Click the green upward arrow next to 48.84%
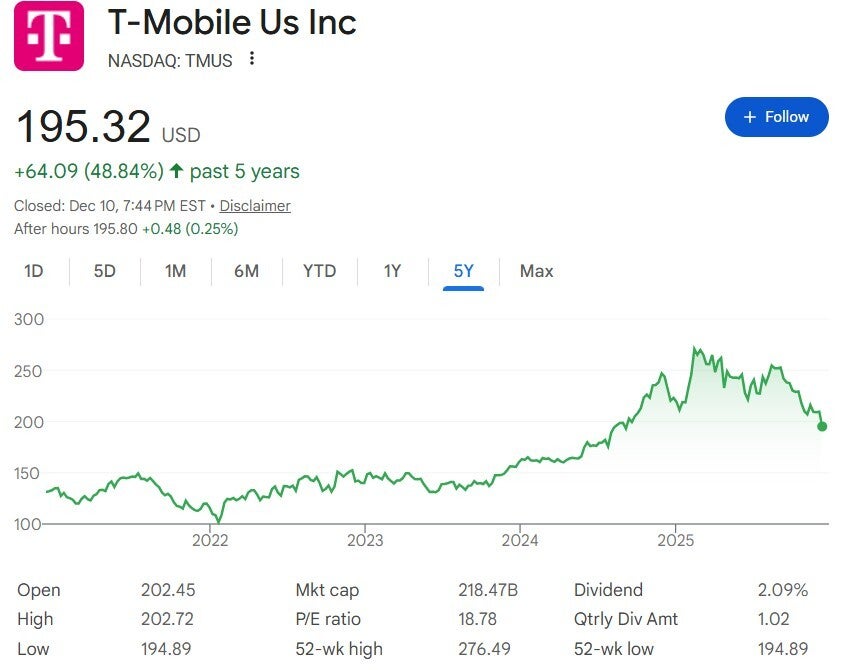 176,171
